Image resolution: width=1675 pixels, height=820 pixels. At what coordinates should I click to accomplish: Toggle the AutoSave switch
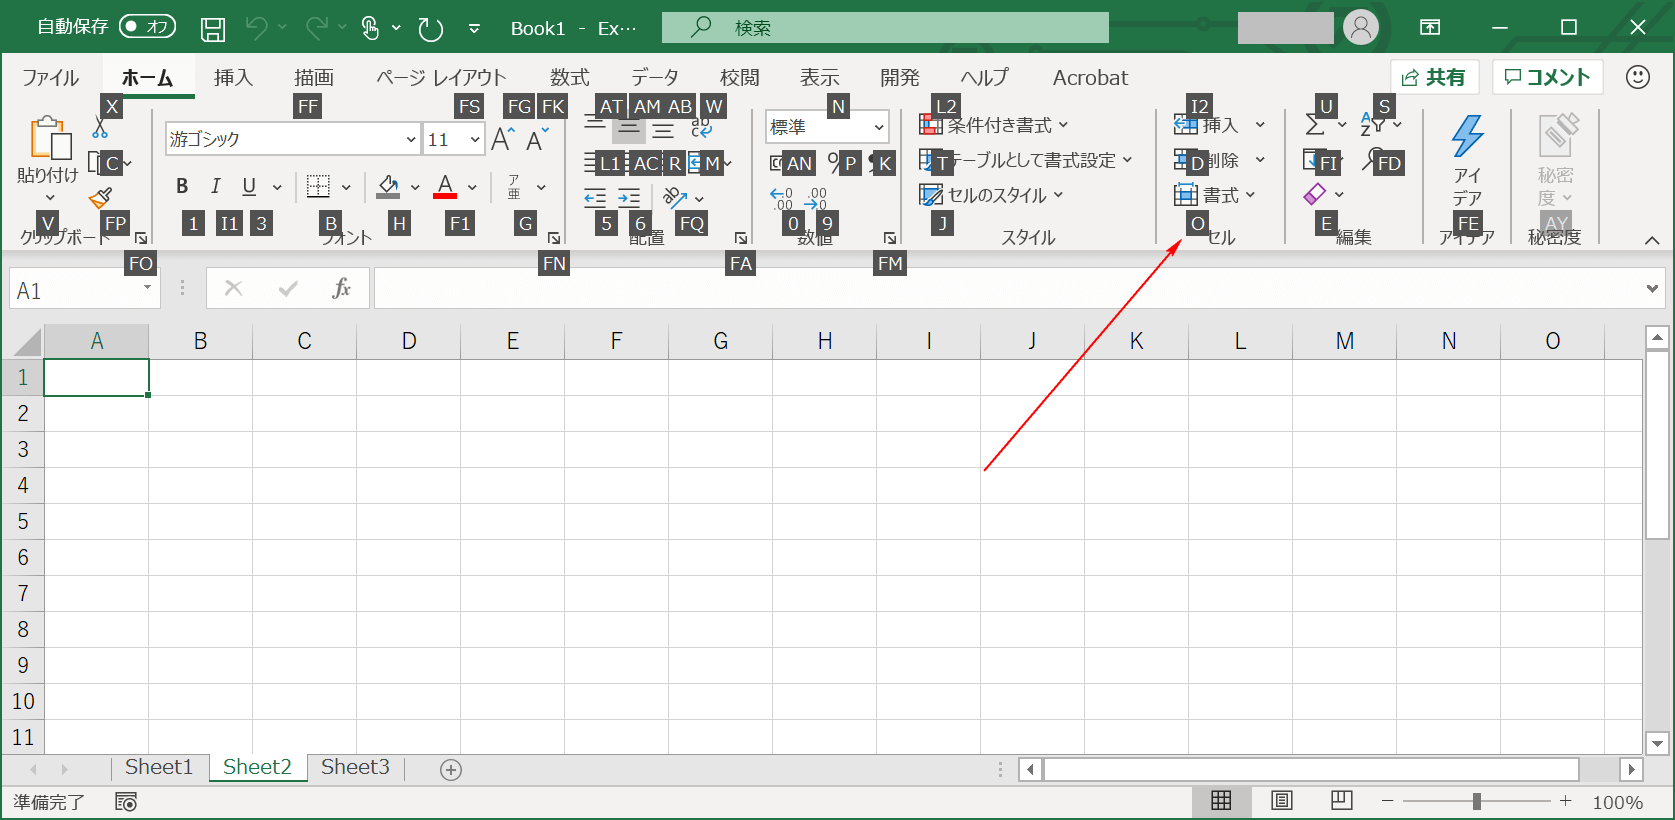147,27
